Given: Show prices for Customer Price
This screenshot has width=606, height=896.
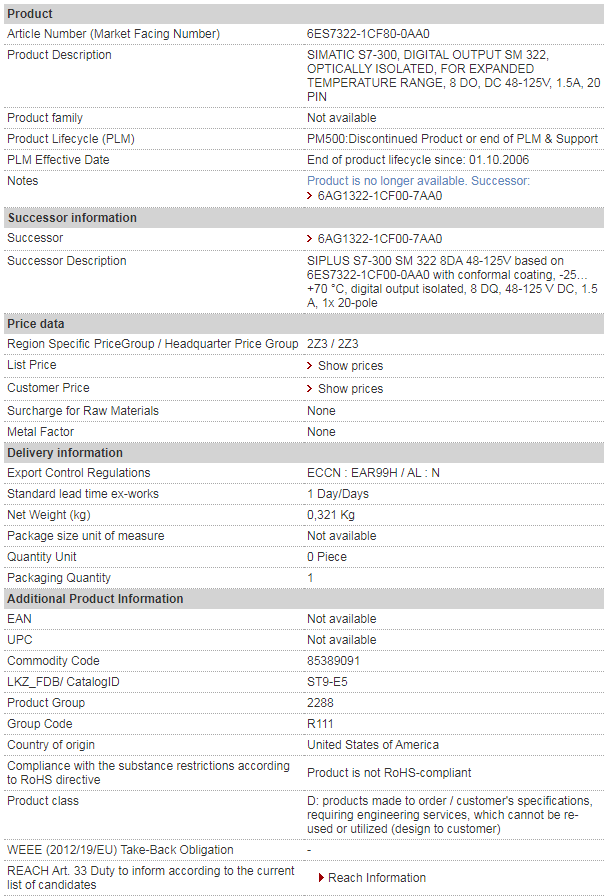Looking at the screenshot, I should 350,389.
